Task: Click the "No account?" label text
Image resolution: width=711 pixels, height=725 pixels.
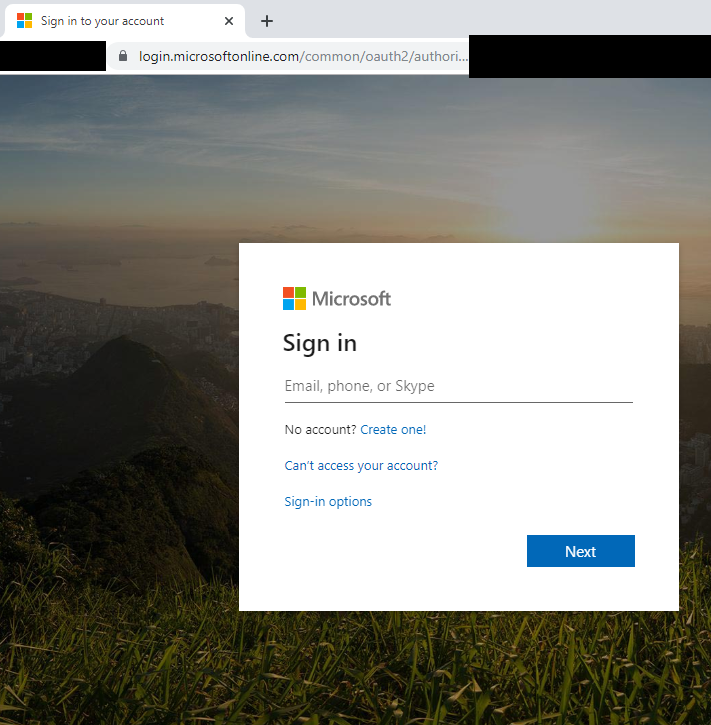Action: 320,430
